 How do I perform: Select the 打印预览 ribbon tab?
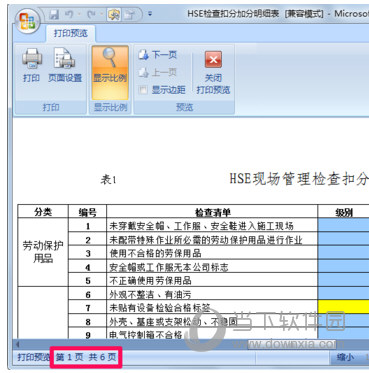point(71,33)
